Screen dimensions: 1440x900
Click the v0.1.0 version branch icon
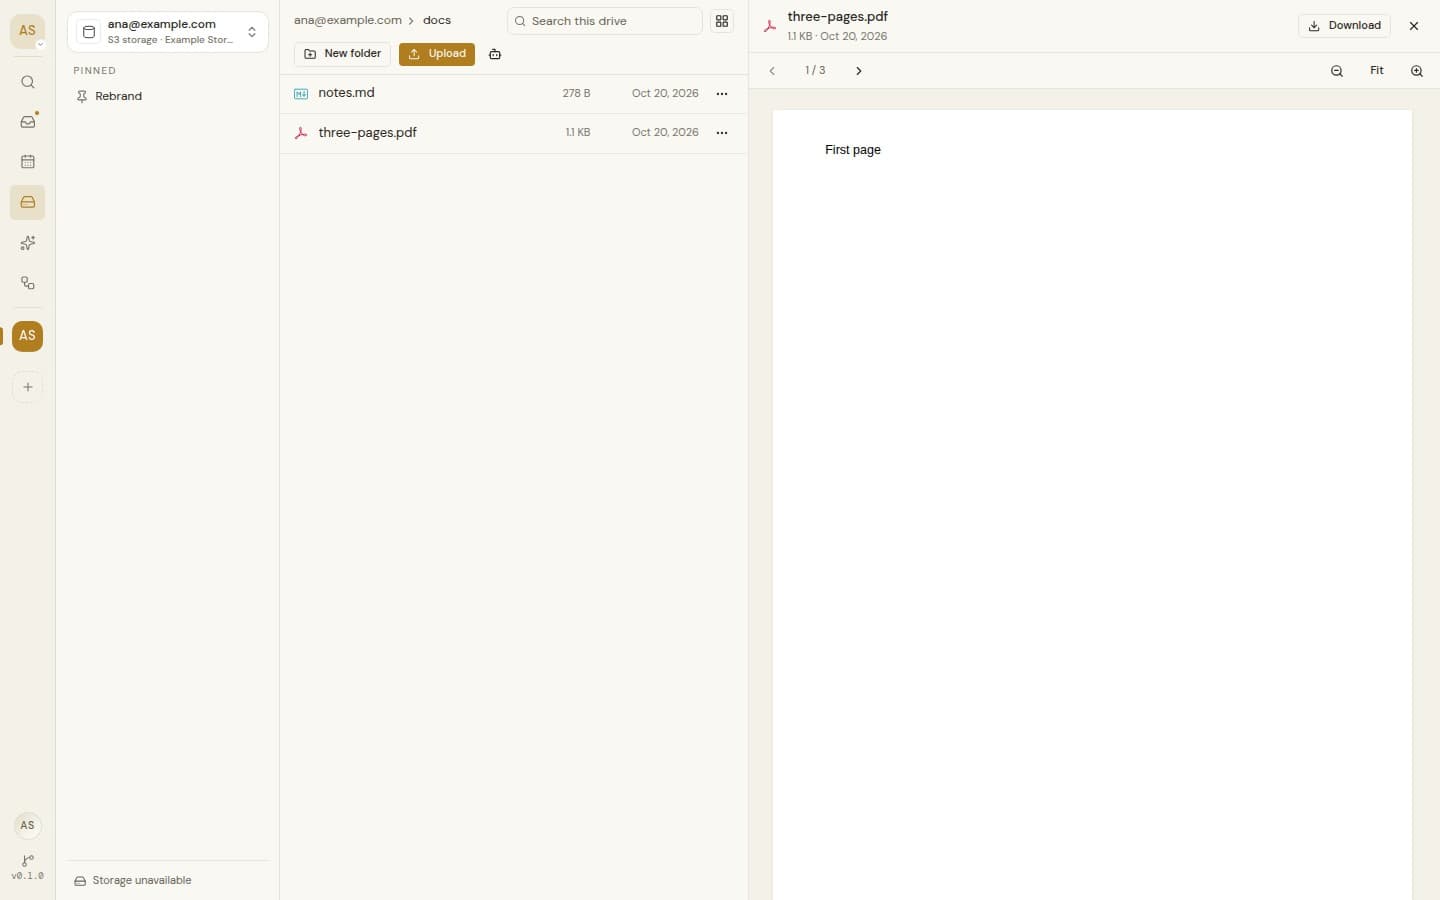[28, 861]
